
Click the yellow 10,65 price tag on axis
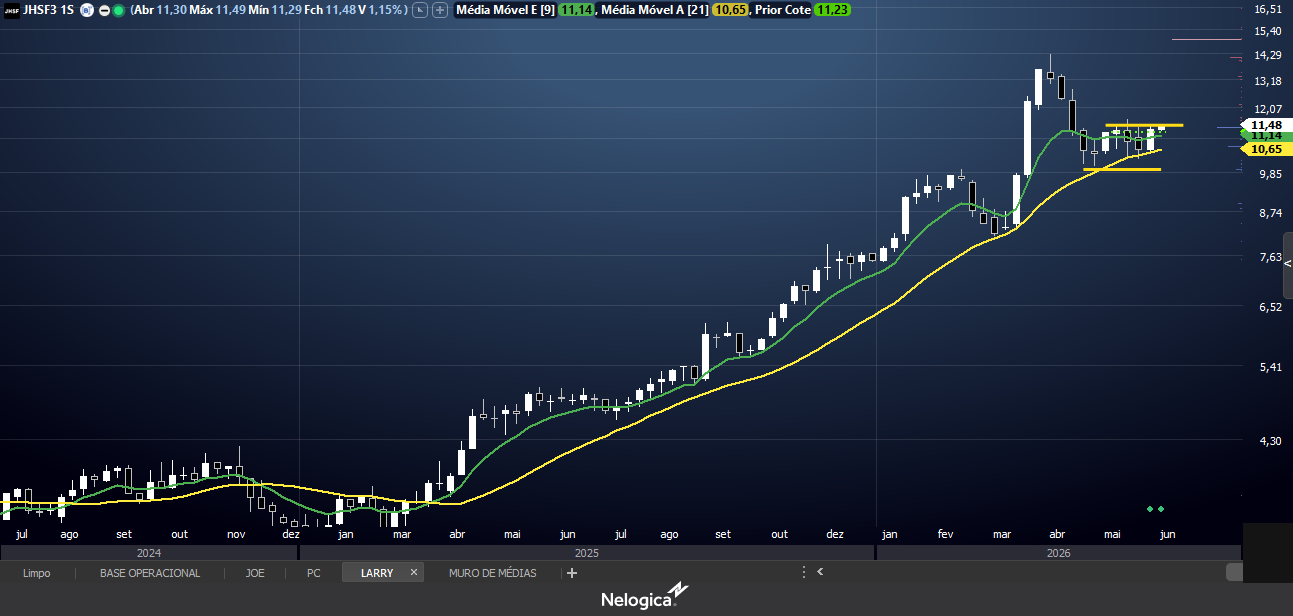[x=1266, y=149]
